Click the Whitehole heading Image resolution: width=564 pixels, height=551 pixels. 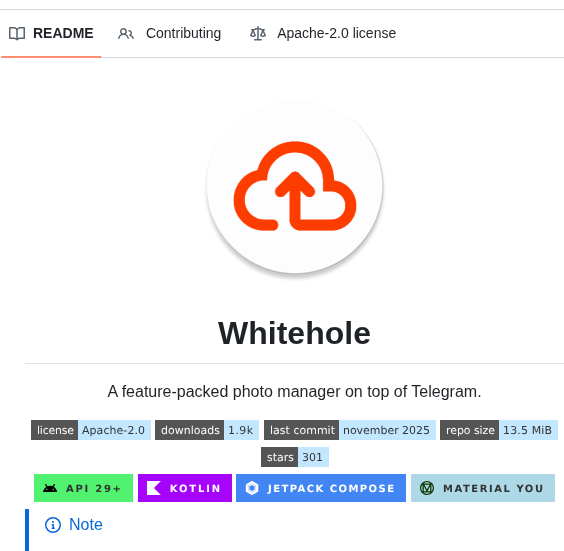[x=294, y=333]
